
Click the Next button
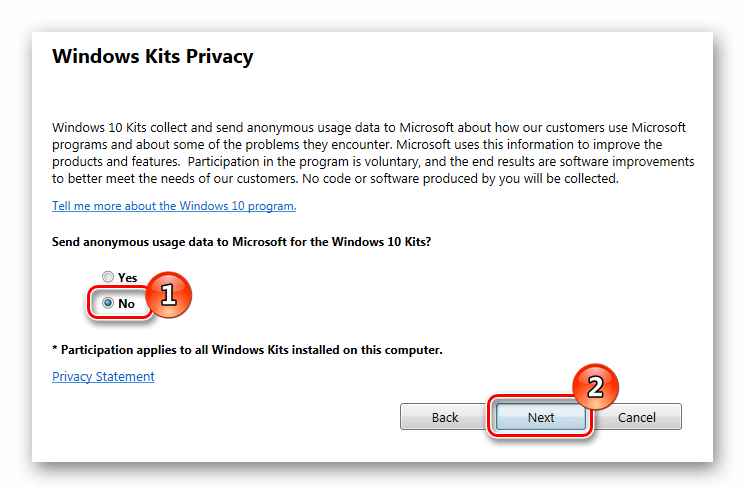pos(541,417)
